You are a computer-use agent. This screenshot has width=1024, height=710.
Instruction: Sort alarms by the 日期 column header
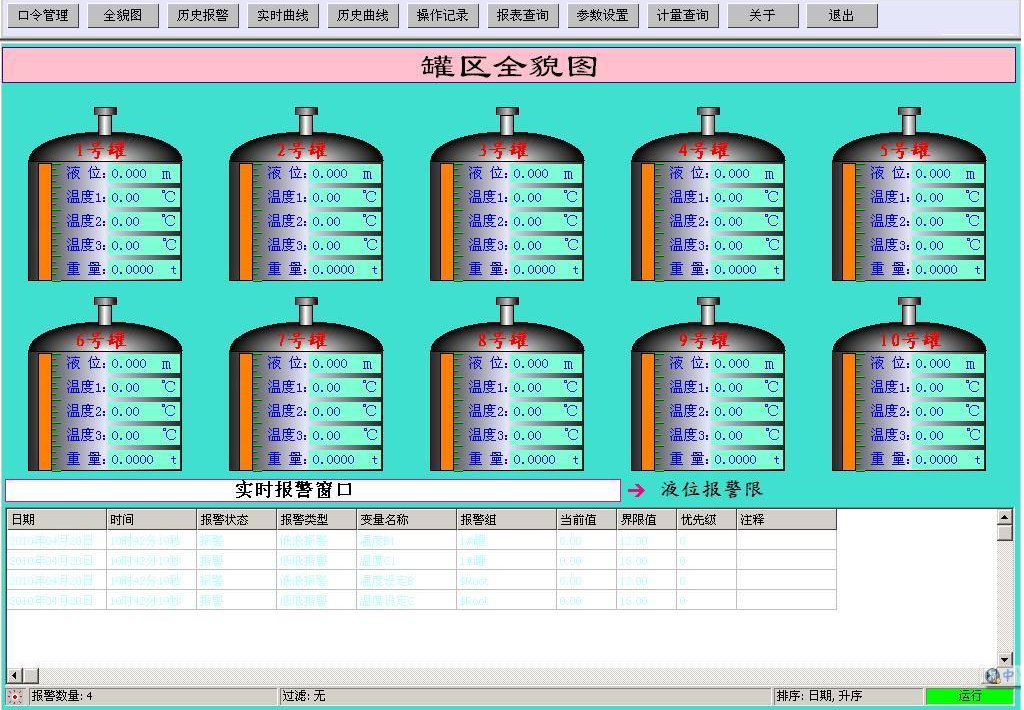[56, 520]
